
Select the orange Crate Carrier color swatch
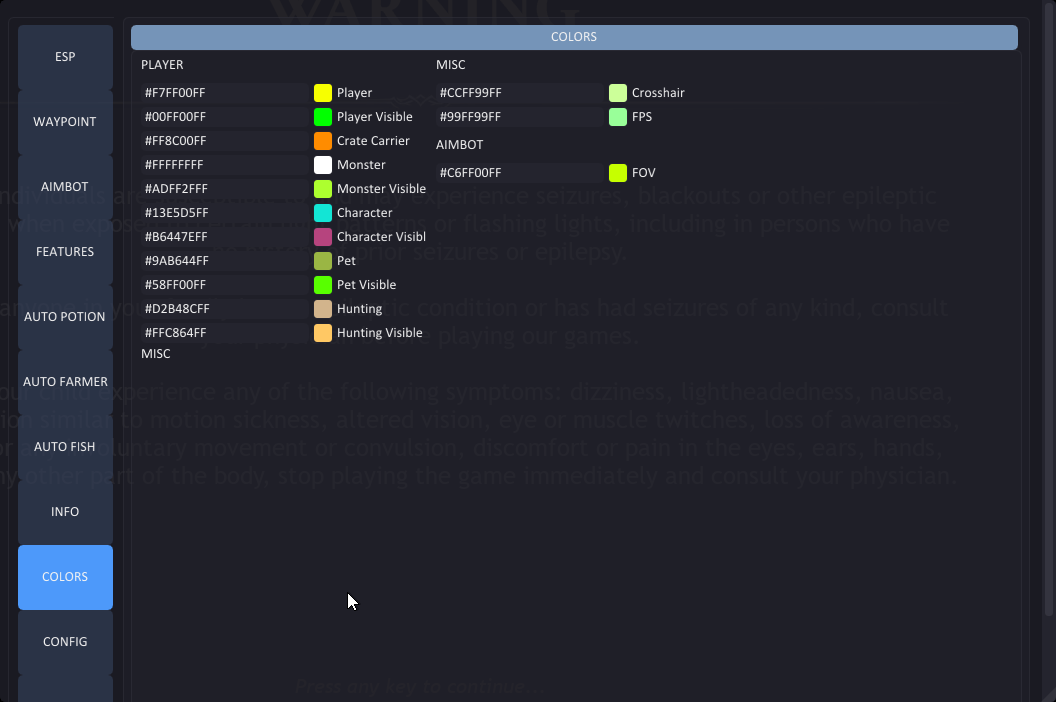(x=323, y=141)
